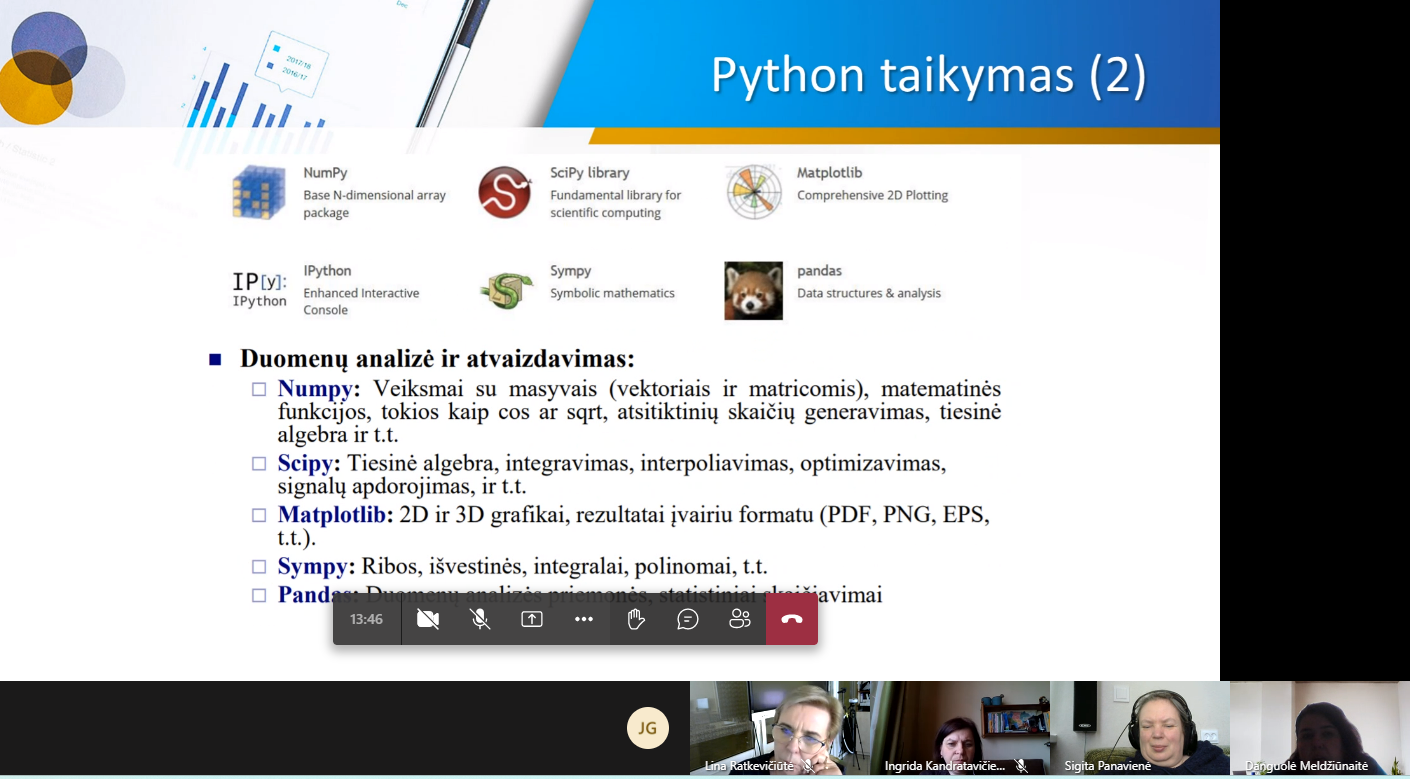Click the muted mic icon beside Ingrida Kandratavičienė
Image resolution: width=1410 pixels, height=779 pixels.
[1020, 766]
